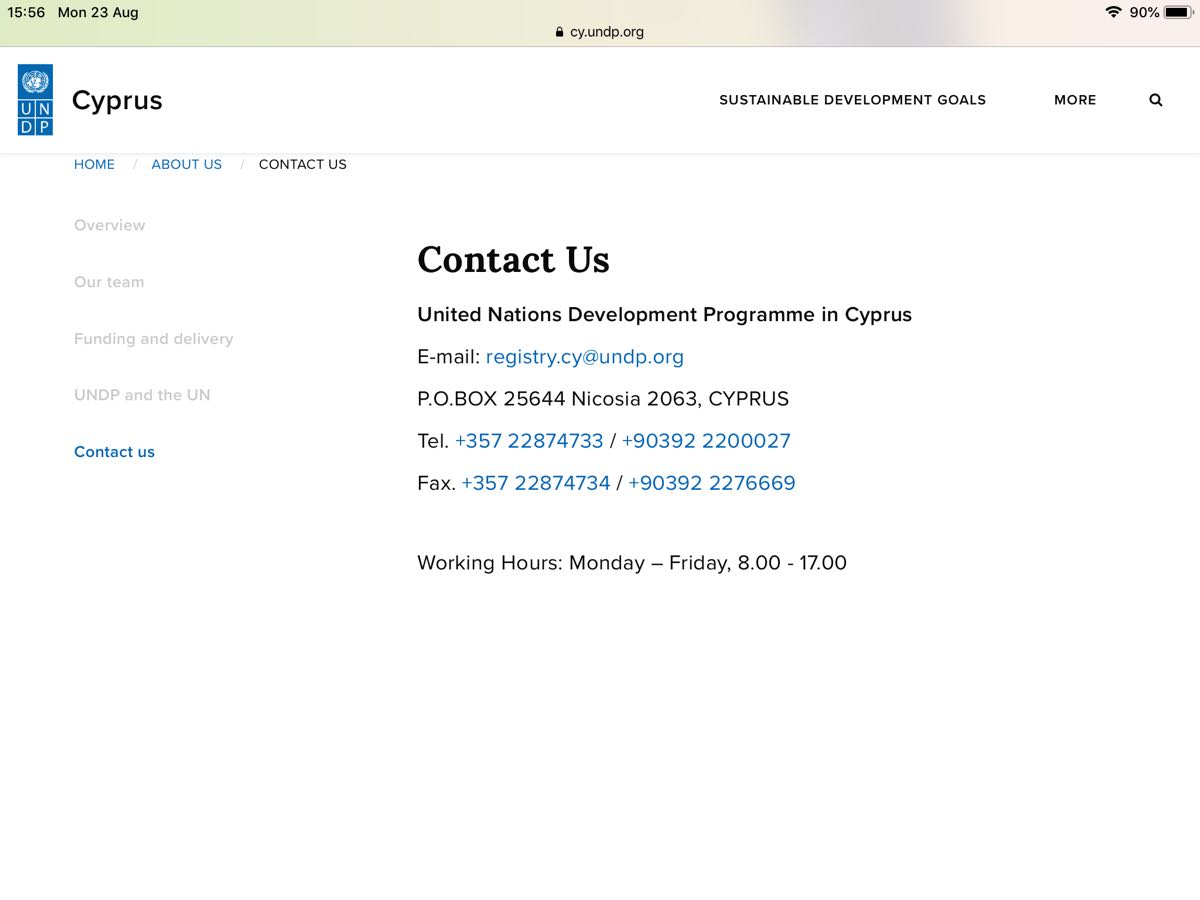Navigate to ABOUT US breadcrumb

pos(186,164)
